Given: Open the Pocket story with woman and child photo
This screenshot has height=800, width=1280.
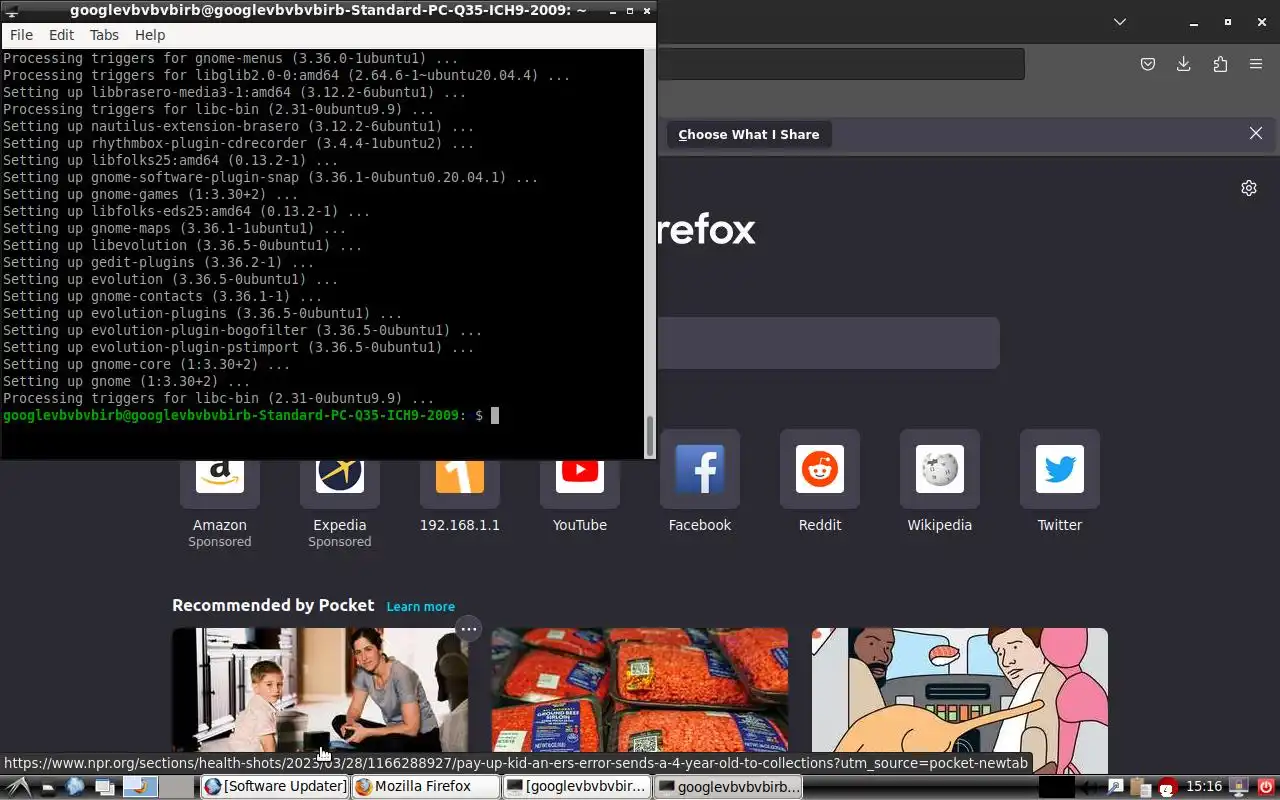Looking at the screenshot, I should click(x=320, y=690).
